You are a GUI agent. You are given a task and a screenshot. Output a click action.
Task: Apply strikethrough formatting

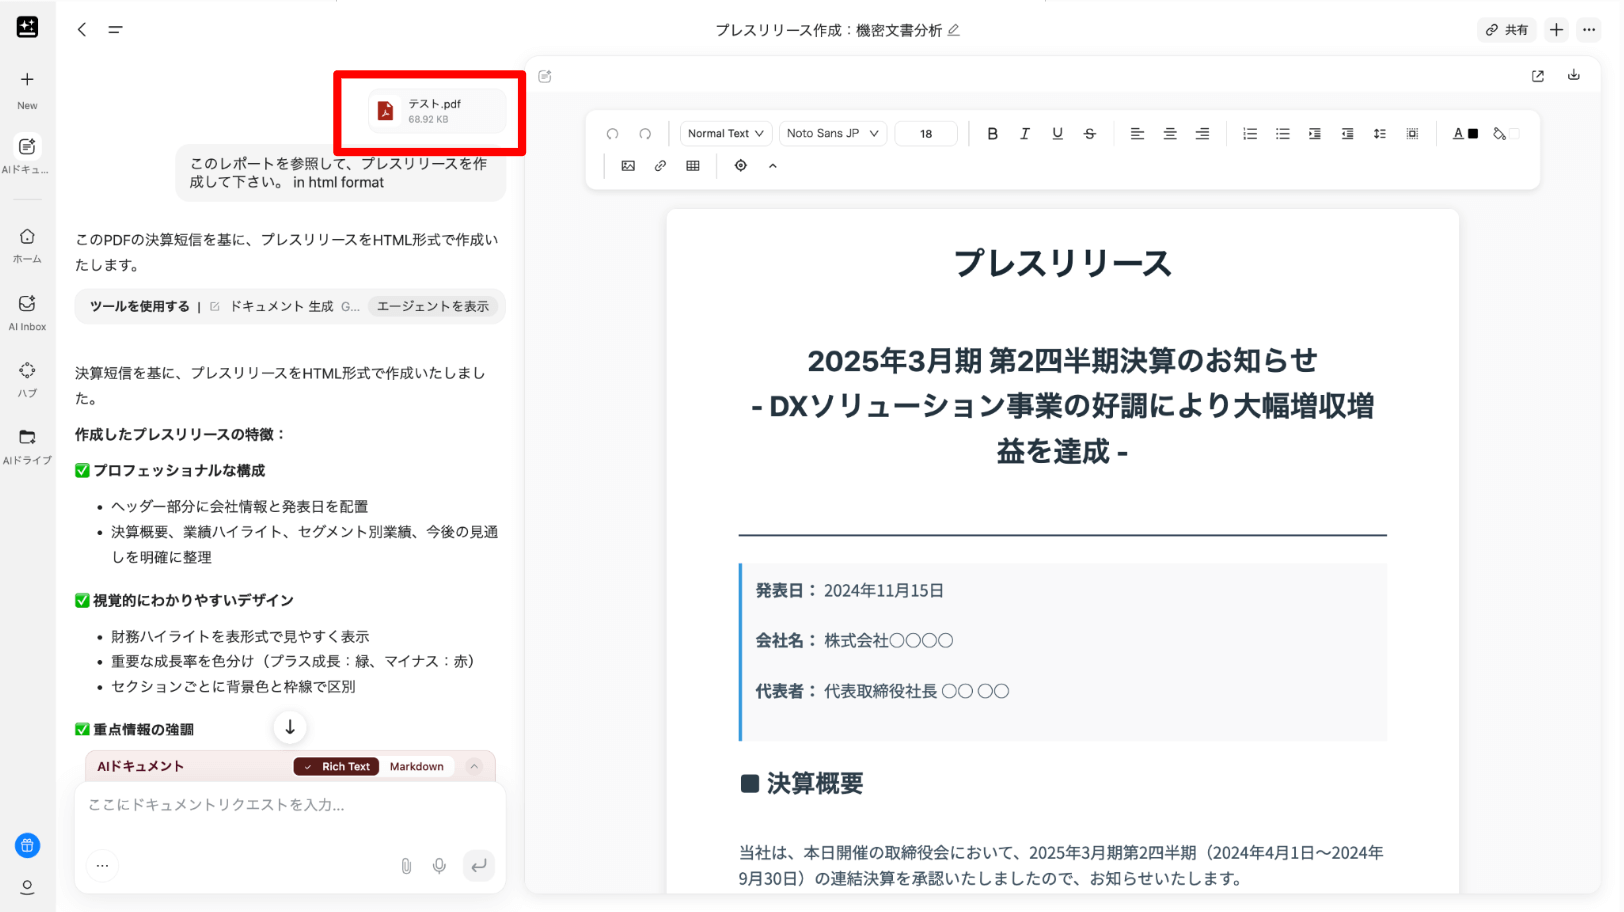click(x=1090, y=134)
